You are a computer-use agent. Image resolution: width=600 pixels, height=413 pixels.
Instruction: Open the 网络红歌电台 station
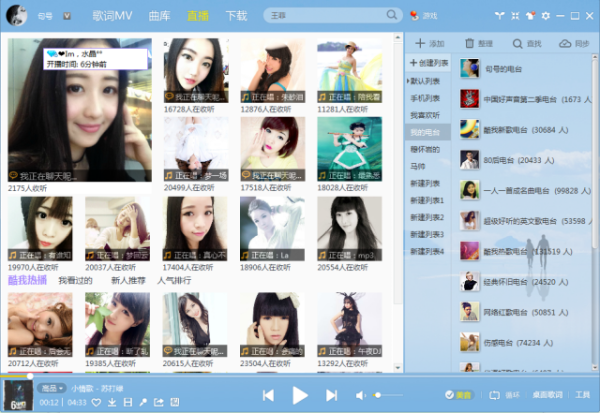pyautogui.click(x=525, y=312)
